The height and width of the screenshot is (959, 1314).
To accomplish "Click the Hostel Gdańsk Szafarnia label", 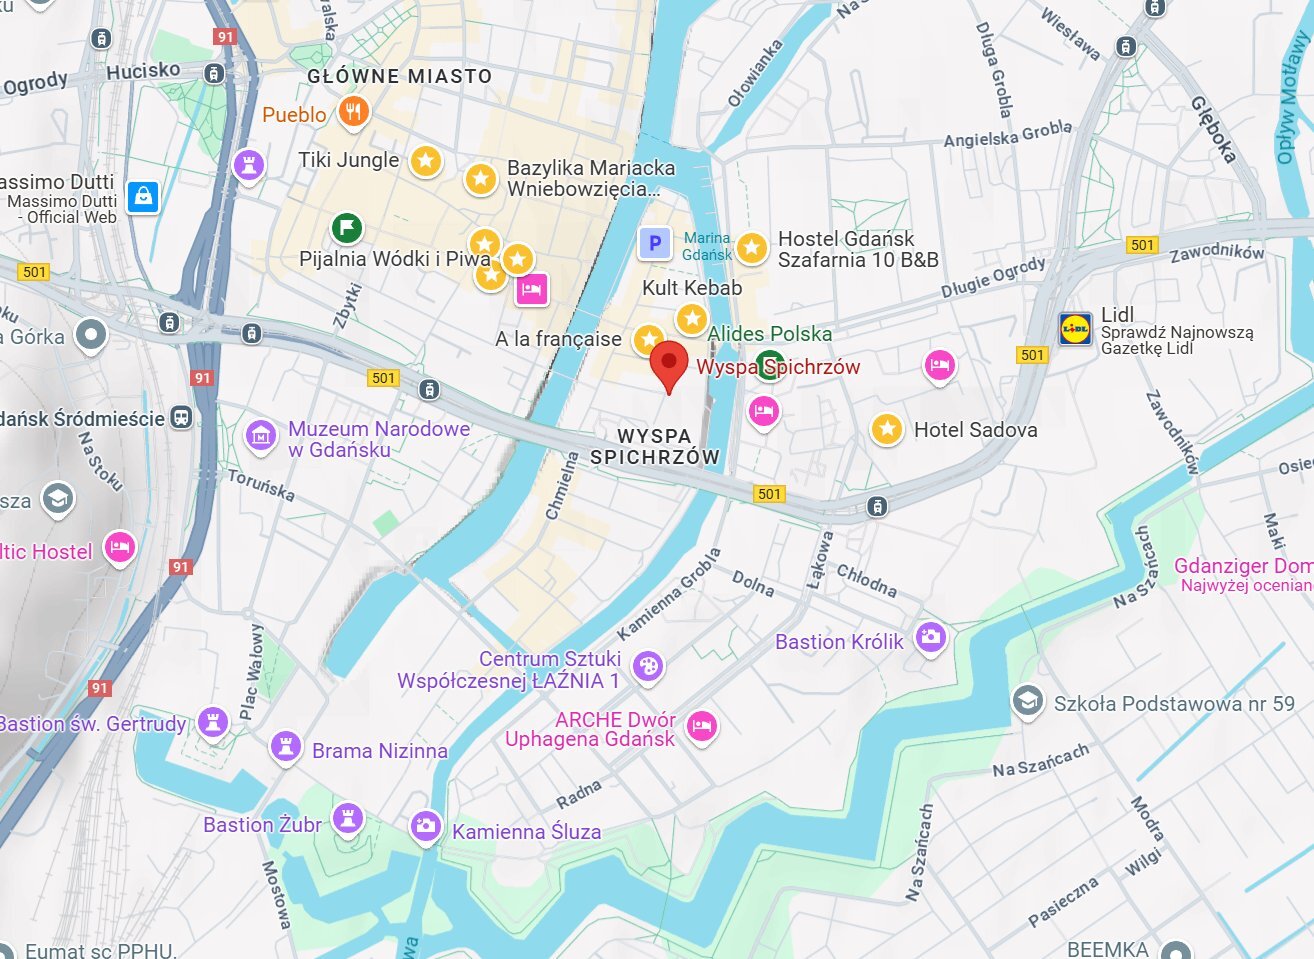I will coord(858,249).
